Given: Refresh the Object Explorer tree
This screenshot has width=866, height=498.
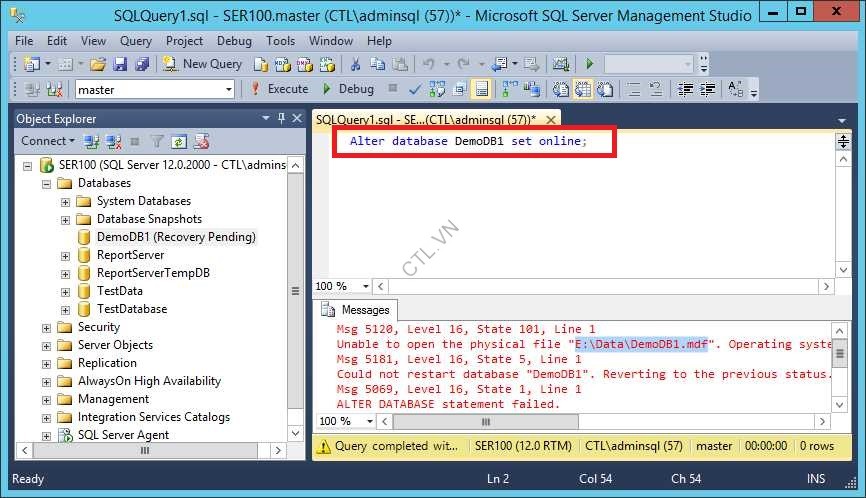Looking at the screenshot, I should tap(179, 141).
